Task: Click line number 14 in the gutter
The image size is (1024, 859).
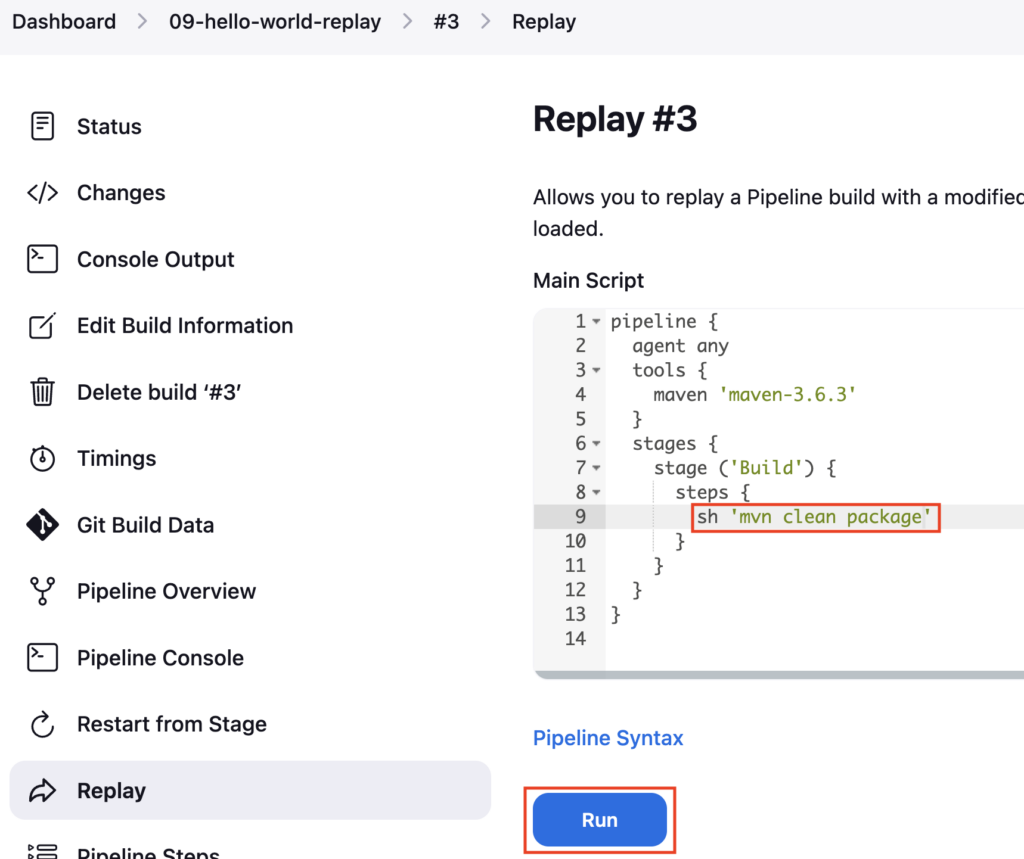Action: pyautogui.click(x=575, y=638)
